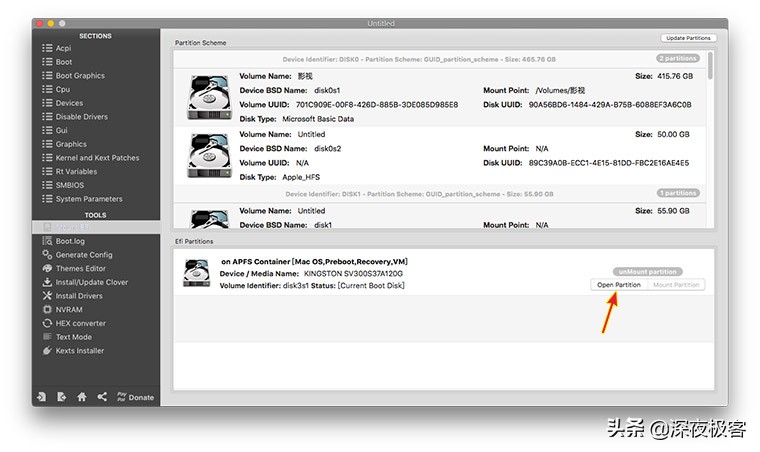Viewport: 760px width, 452px height.
Task: Click the PayPal Donate button
Action: pos(135,397)
